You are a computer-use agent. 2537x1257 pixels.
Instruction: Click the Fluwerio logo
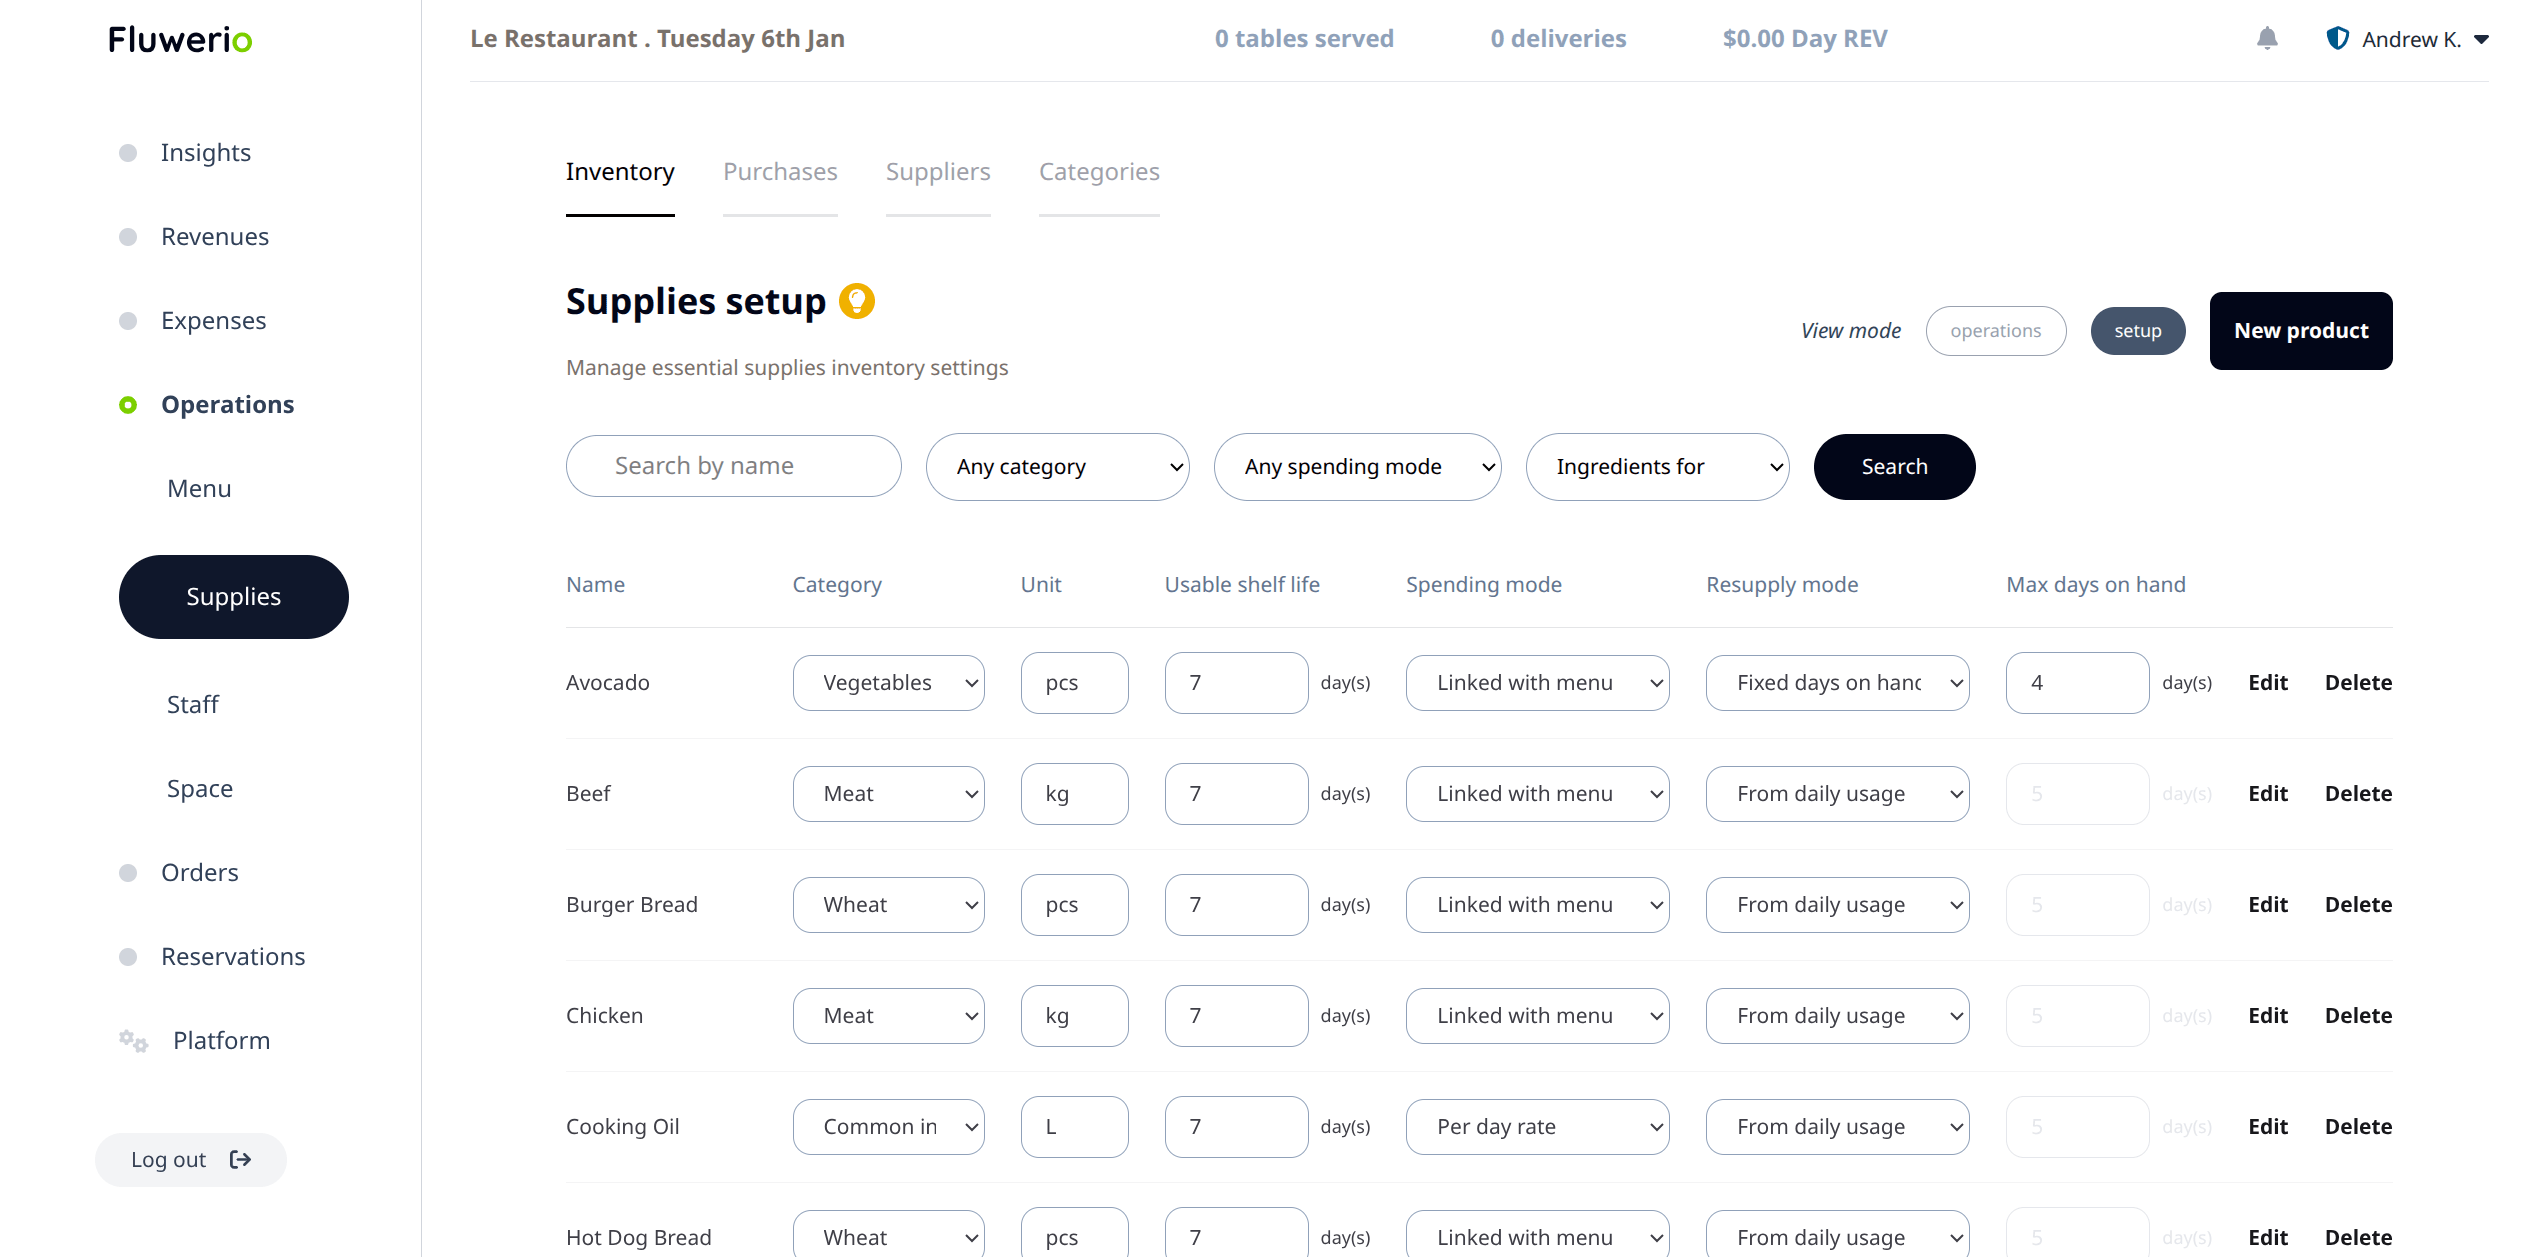[180, 39]
